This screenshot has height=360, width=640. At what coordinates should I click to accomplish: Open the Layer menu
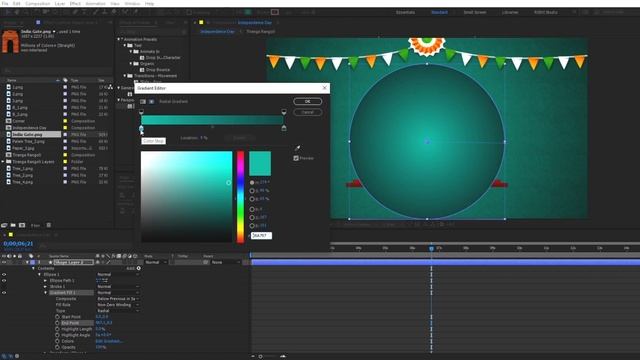pos(60,3)
